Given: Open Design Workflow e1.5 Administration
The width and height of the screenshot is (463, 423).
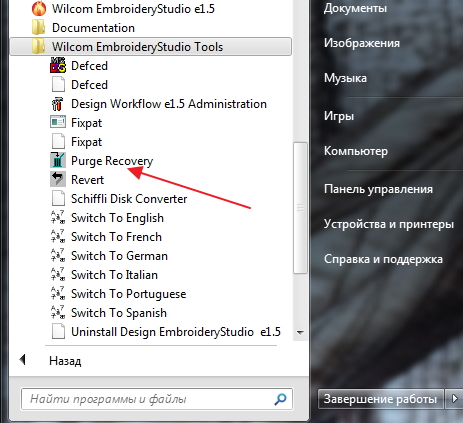Looking at the screenshot, I should click(169, 104).
